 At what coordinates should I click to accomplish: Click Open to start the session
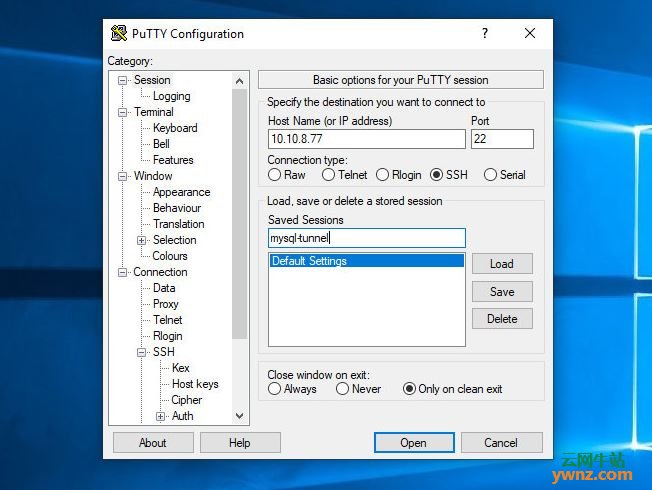[x=414, y=443]
